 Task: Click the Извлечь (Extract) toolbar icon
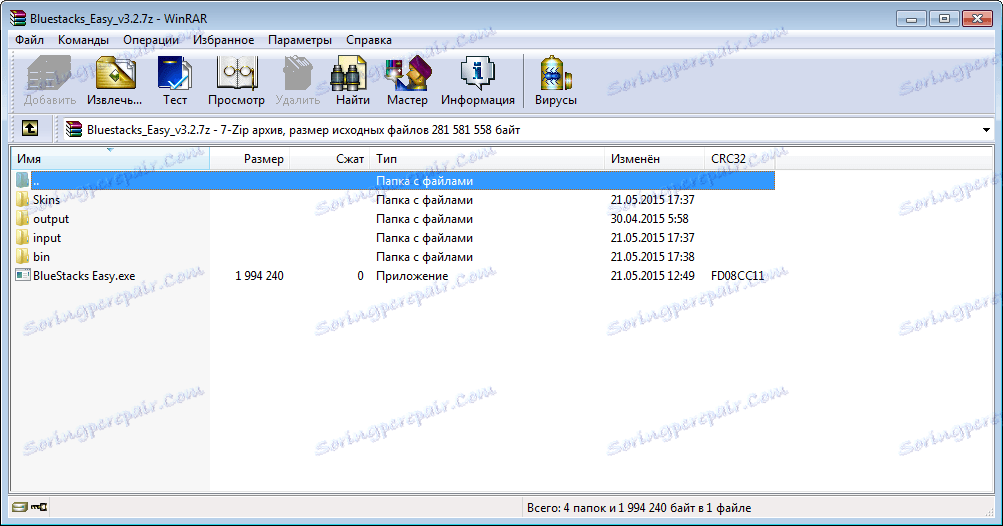[x=115, y=80]
